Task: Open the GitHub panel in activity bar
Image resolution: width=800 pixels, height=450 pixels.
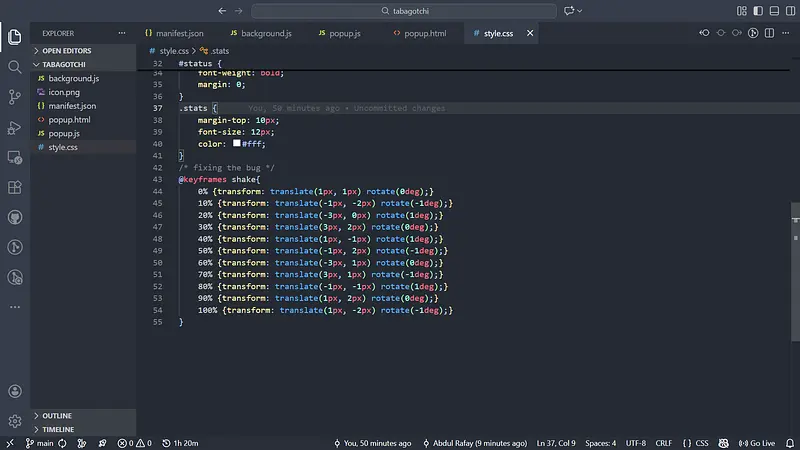Action: [x=15, y=217]
